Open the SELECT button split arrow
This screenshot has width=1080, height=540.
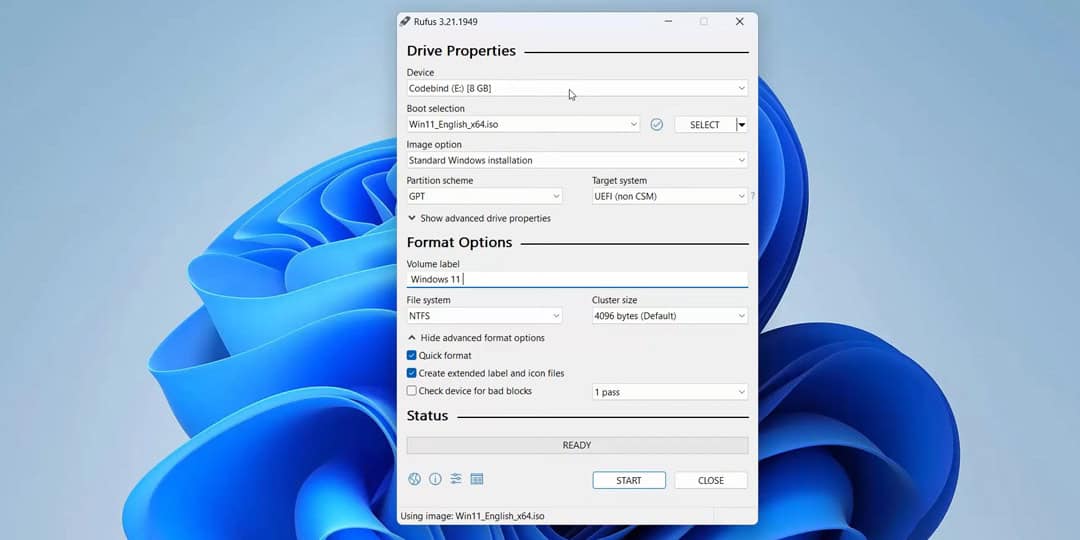pyautogui.click(x=742, y=125)
